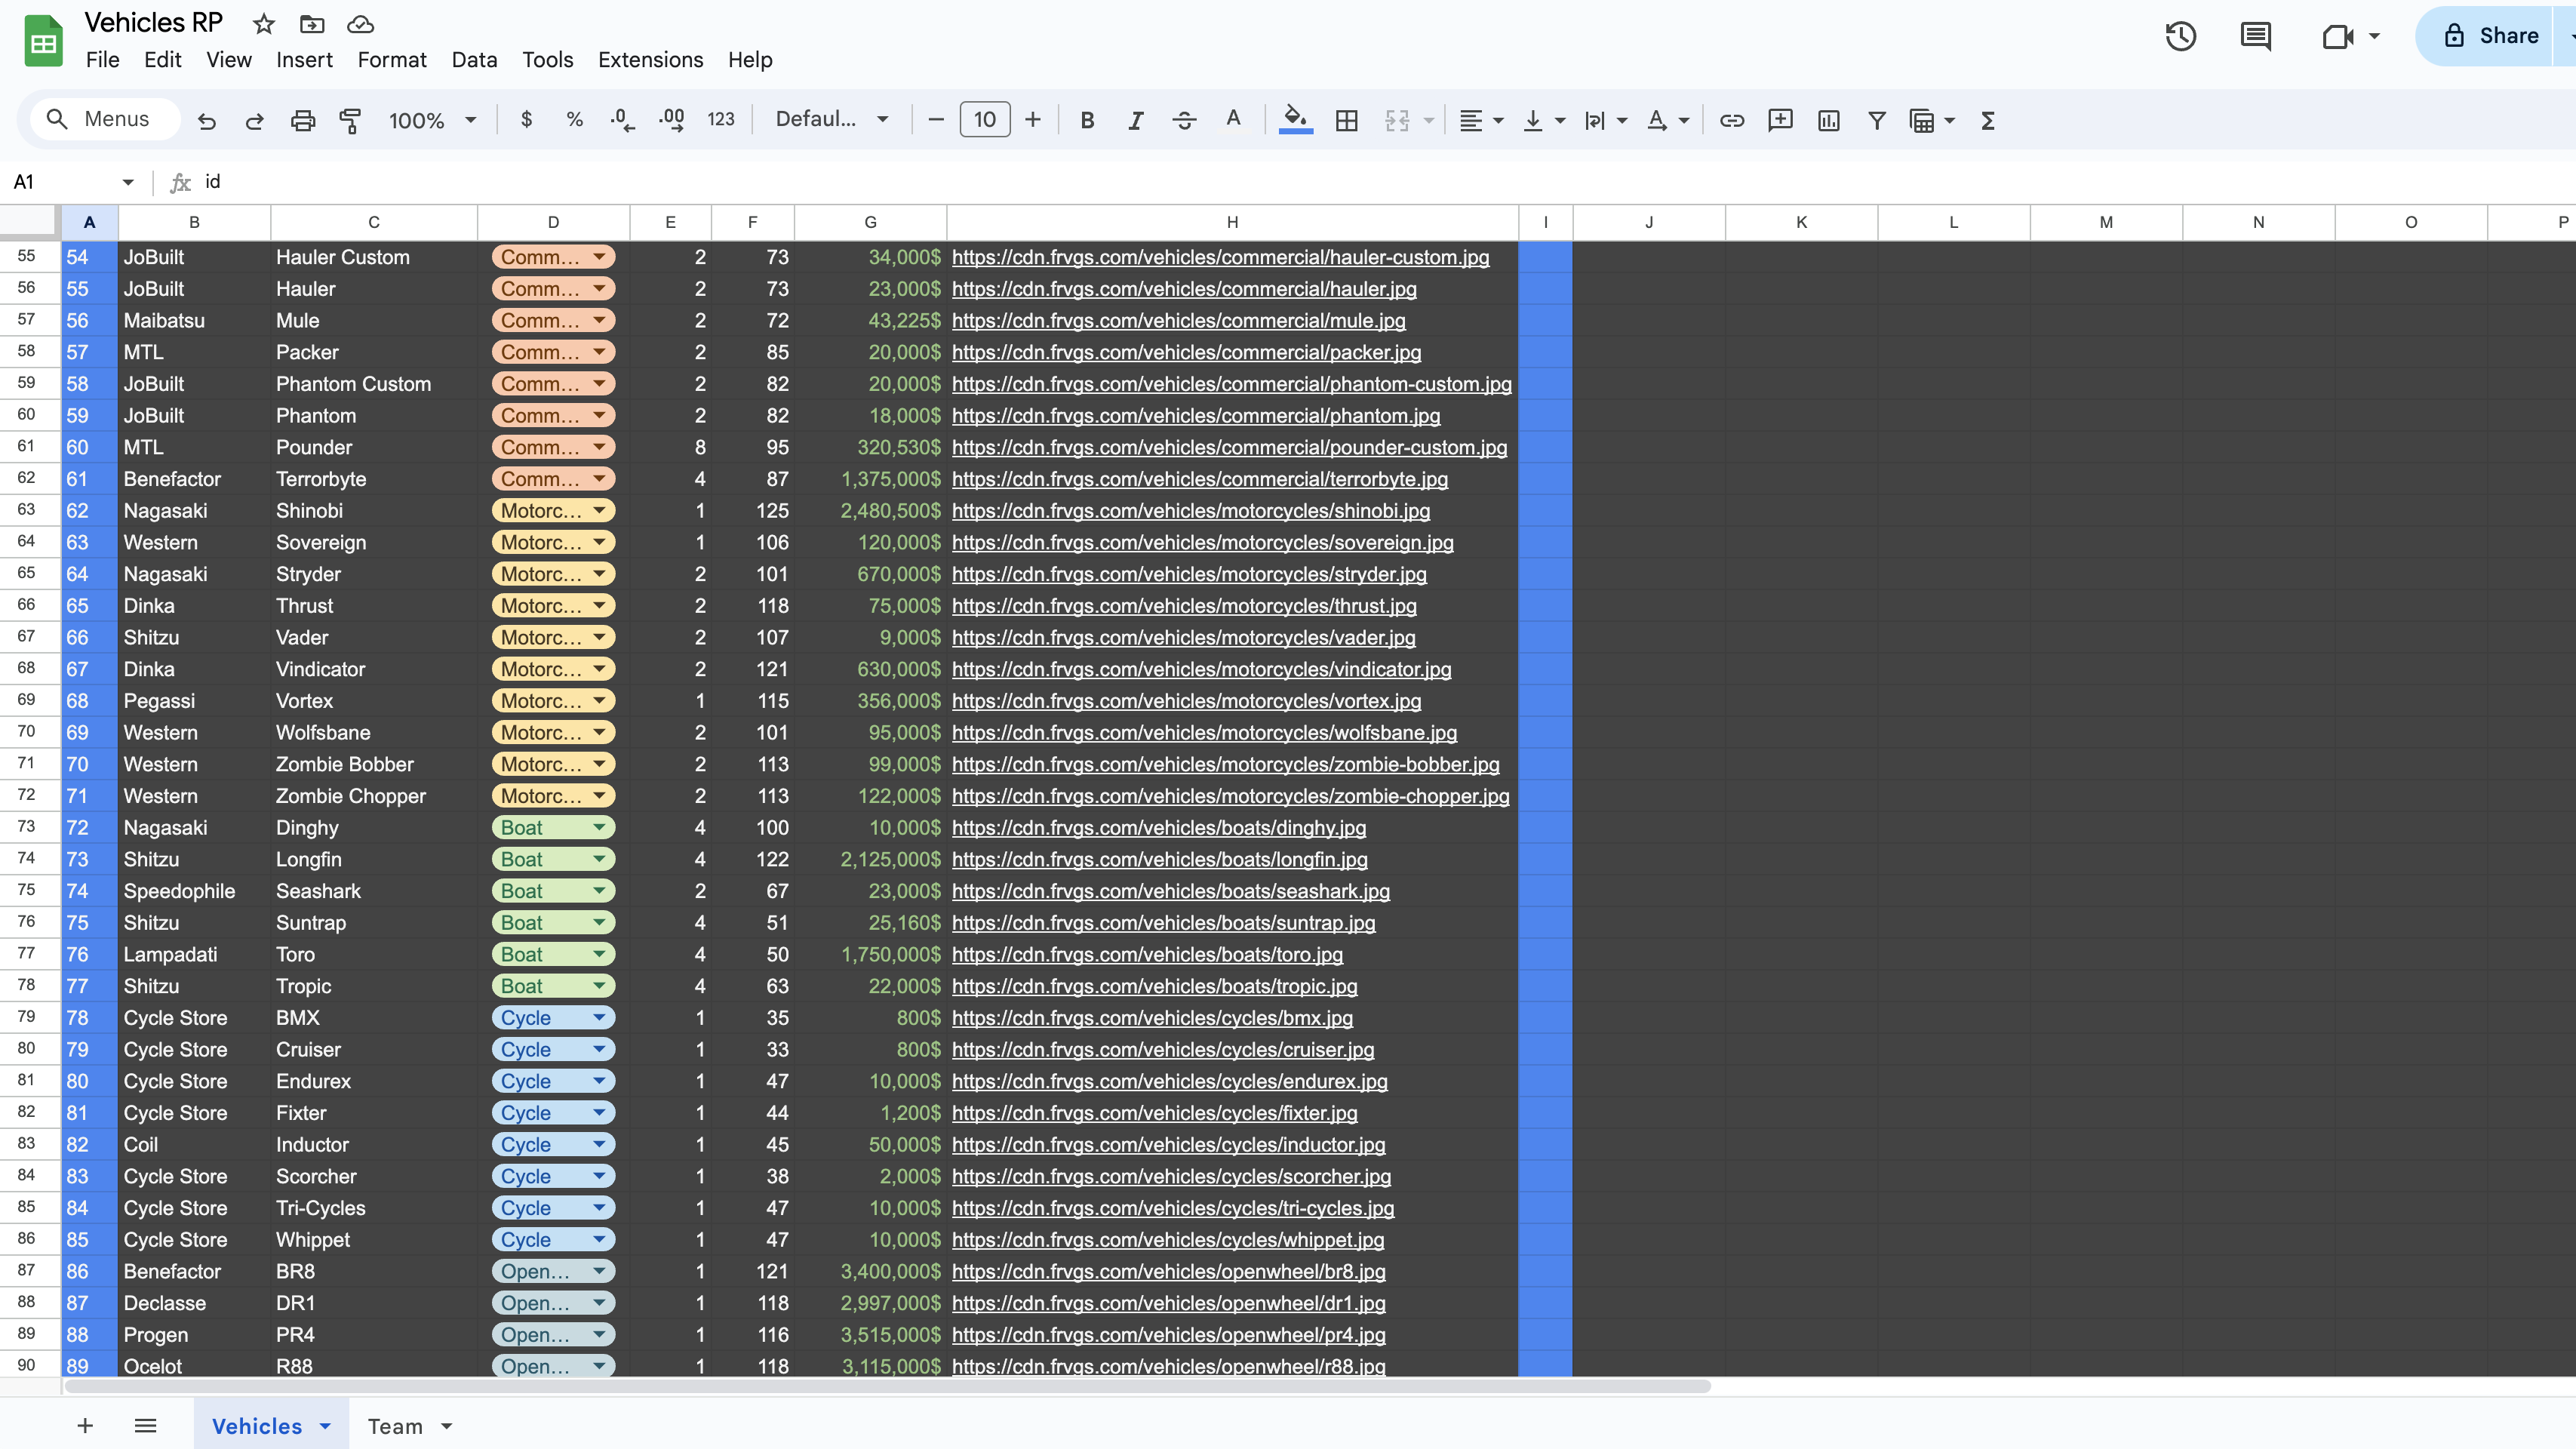Toggle italic formatting
2576x1449 pixels.
(x=1135, y=120)
